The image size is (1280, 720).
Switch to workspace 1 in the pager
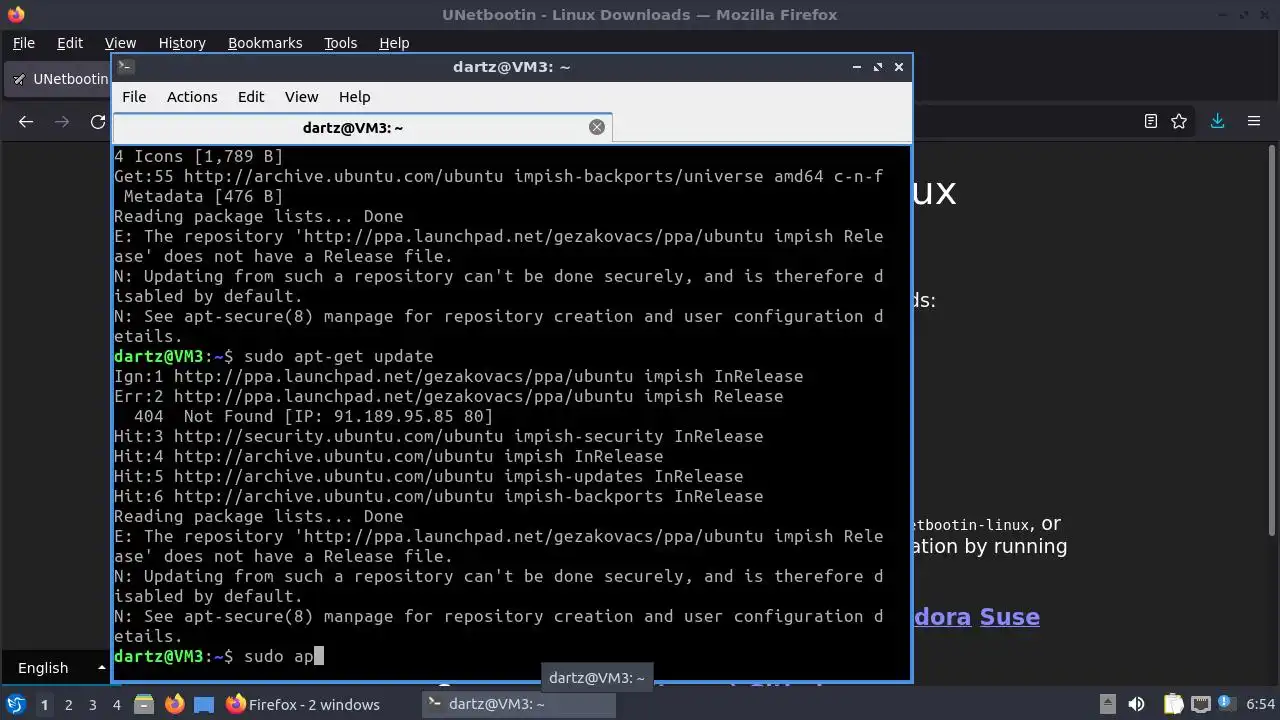point(44,704)
